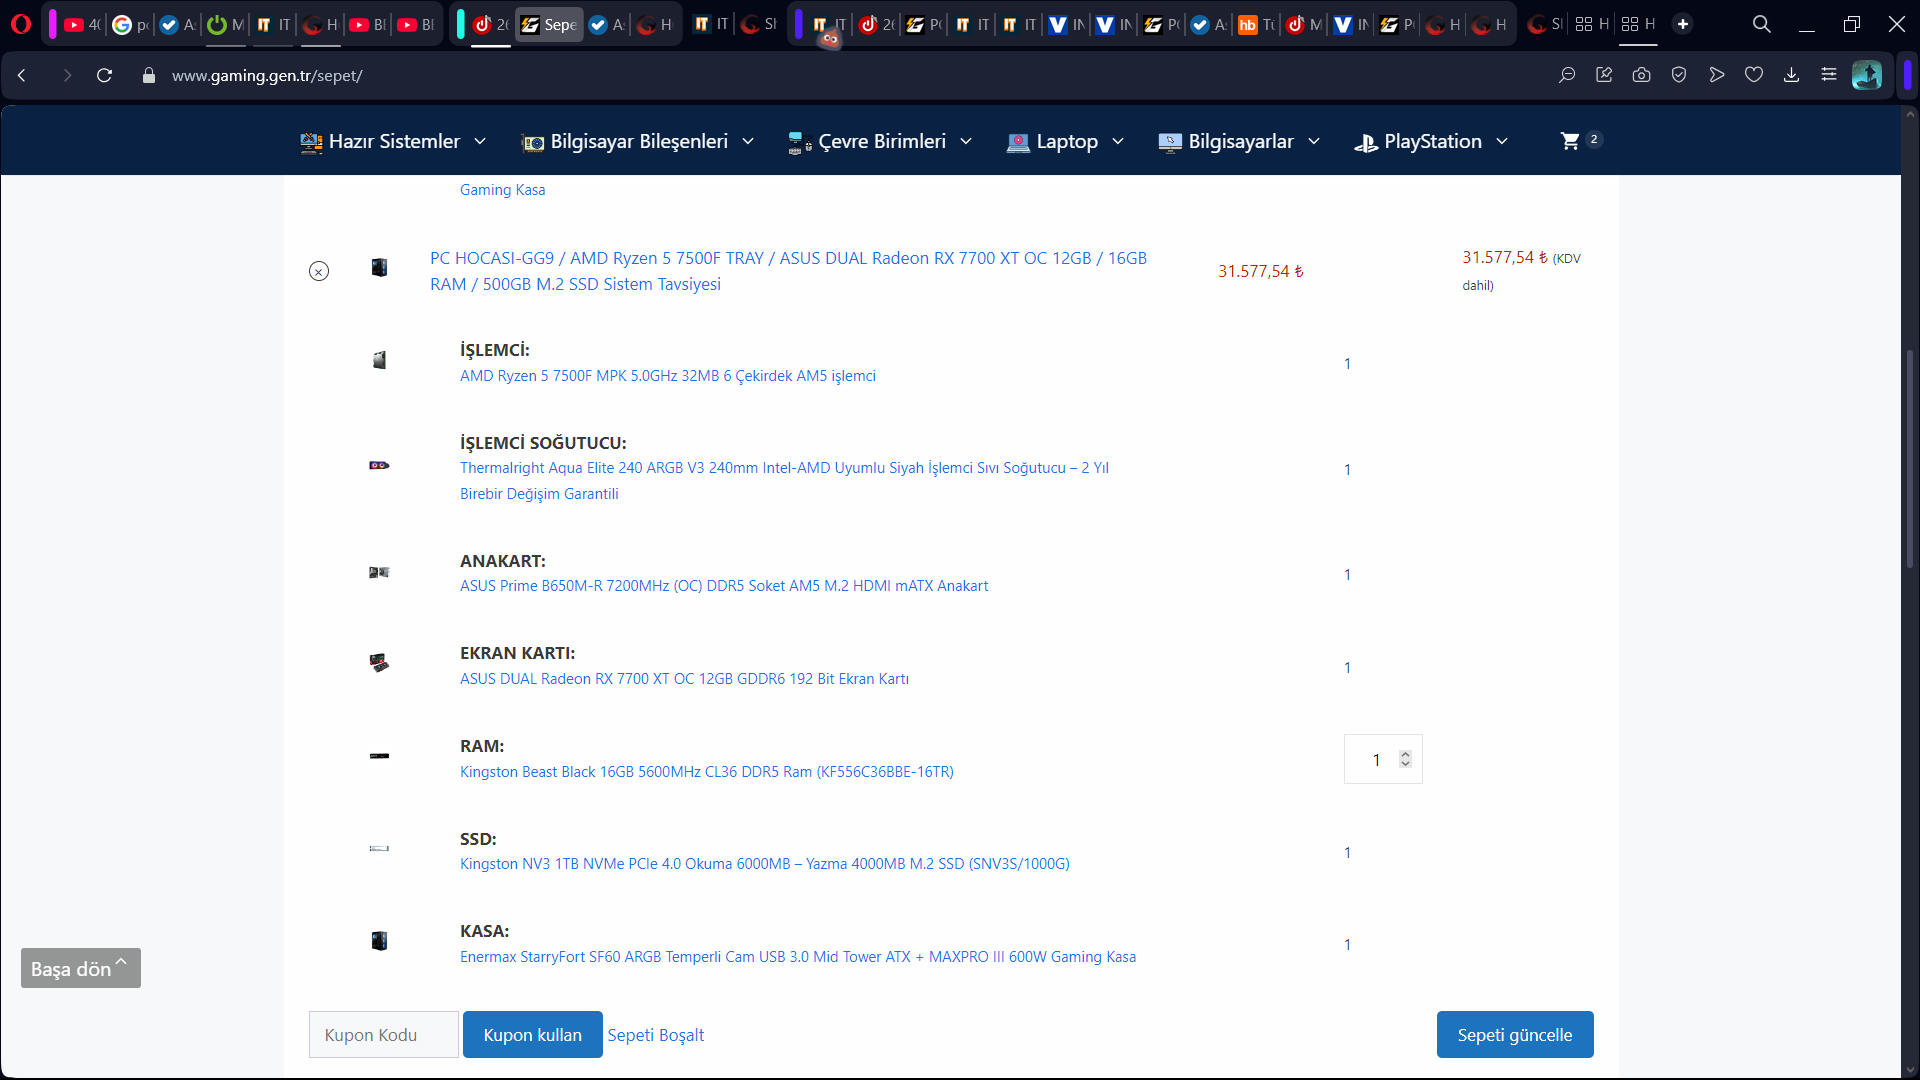Bookmark this page with the heart icon
This screenshot has width=1920, height=1080.
pos(1754,75)
